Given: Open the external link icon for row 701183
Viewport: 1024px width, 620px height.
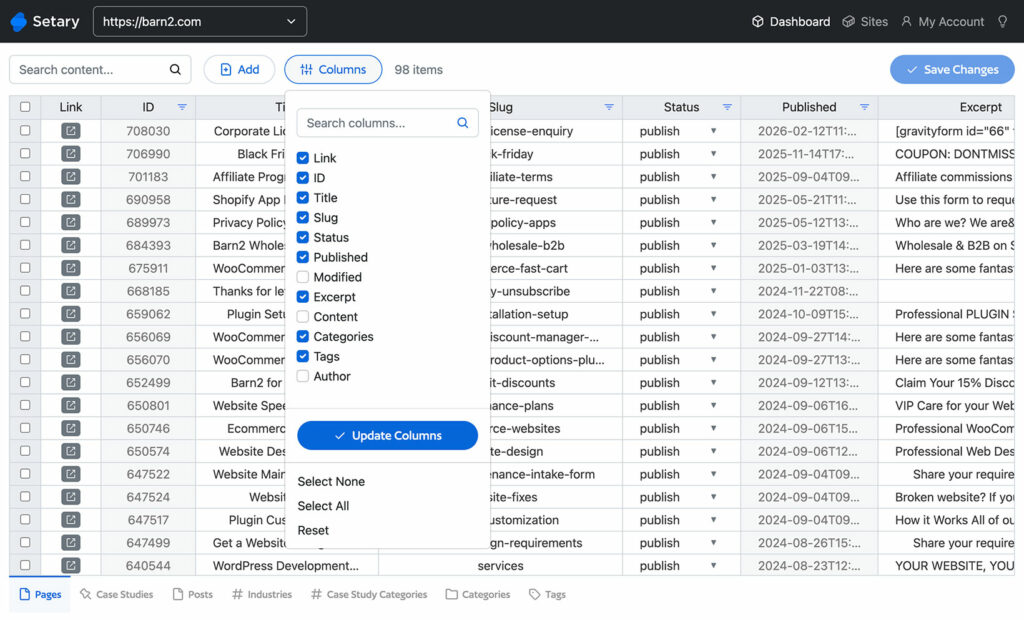Looking at the screenshot, I should (71, 176).
